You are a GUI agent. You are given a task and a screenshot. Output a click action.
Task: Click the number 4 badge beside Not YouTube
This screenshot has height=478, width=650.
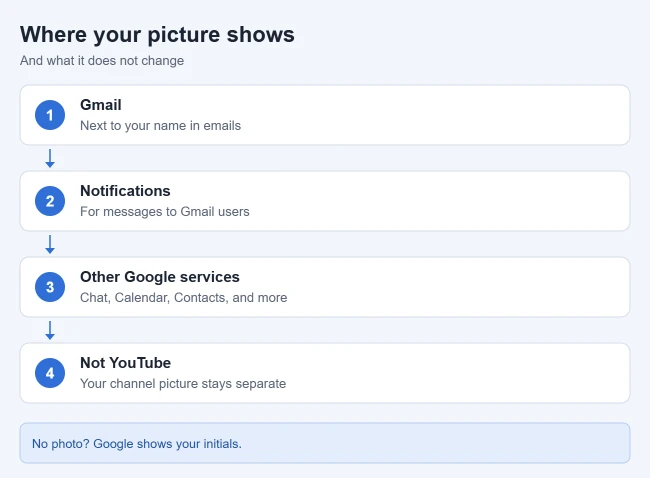pyautogui.click(x=50, y=373)
